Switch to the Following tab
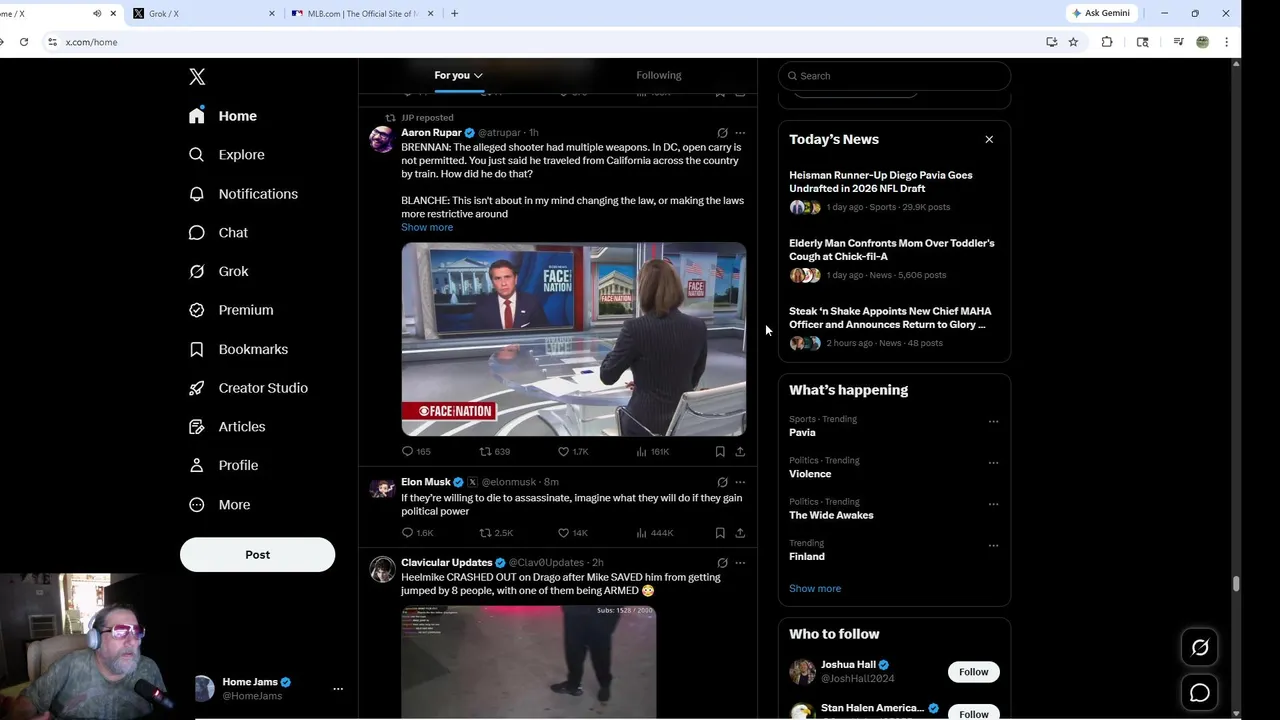 pyautogui.click(x=658, y=75)
